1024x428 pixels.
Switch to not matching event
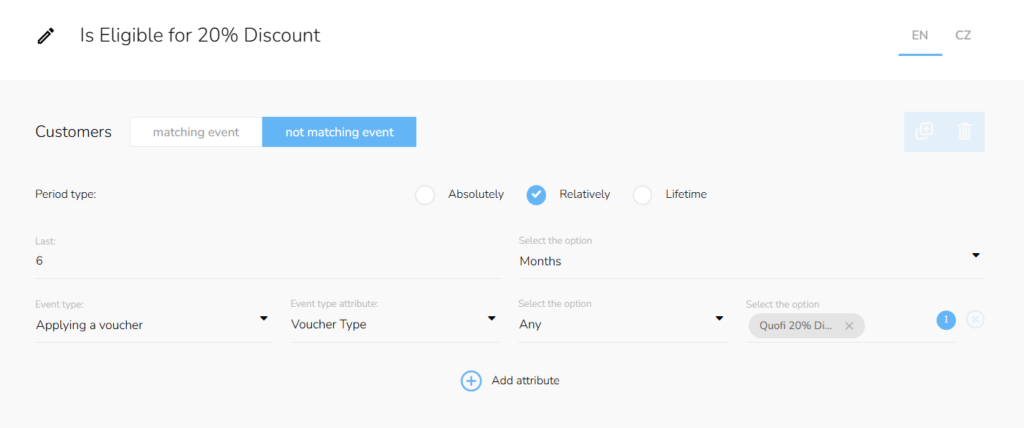340,132
